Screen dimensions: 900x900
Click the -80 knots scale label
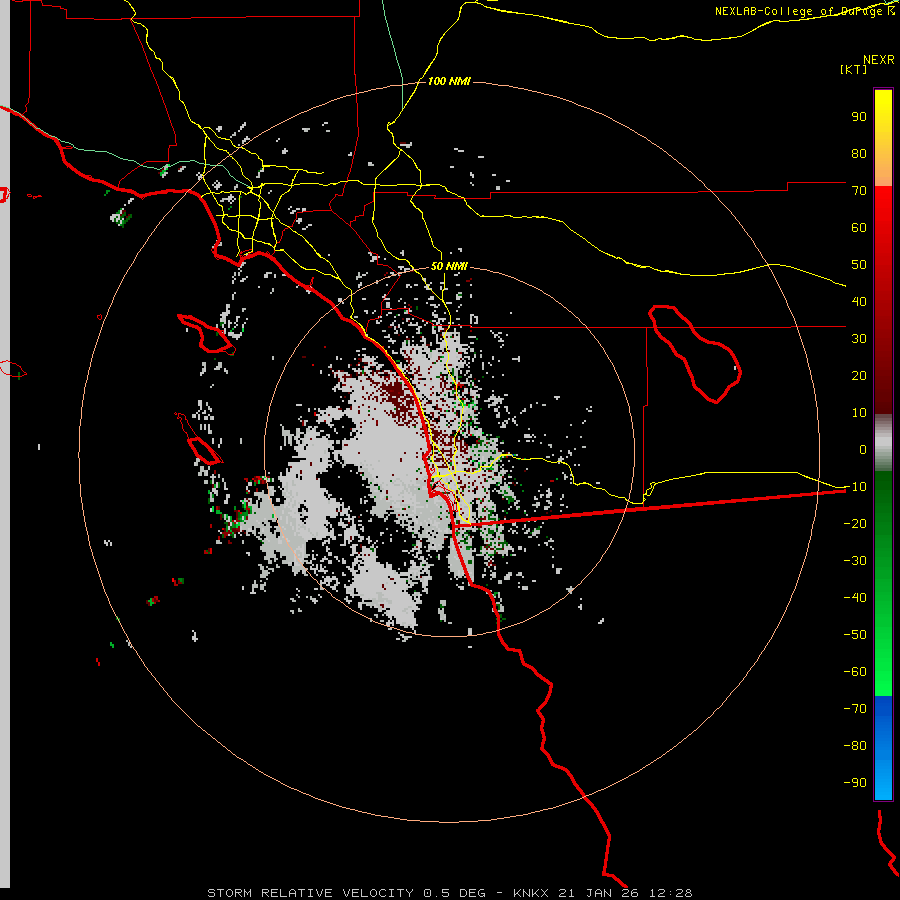(855, 746)
